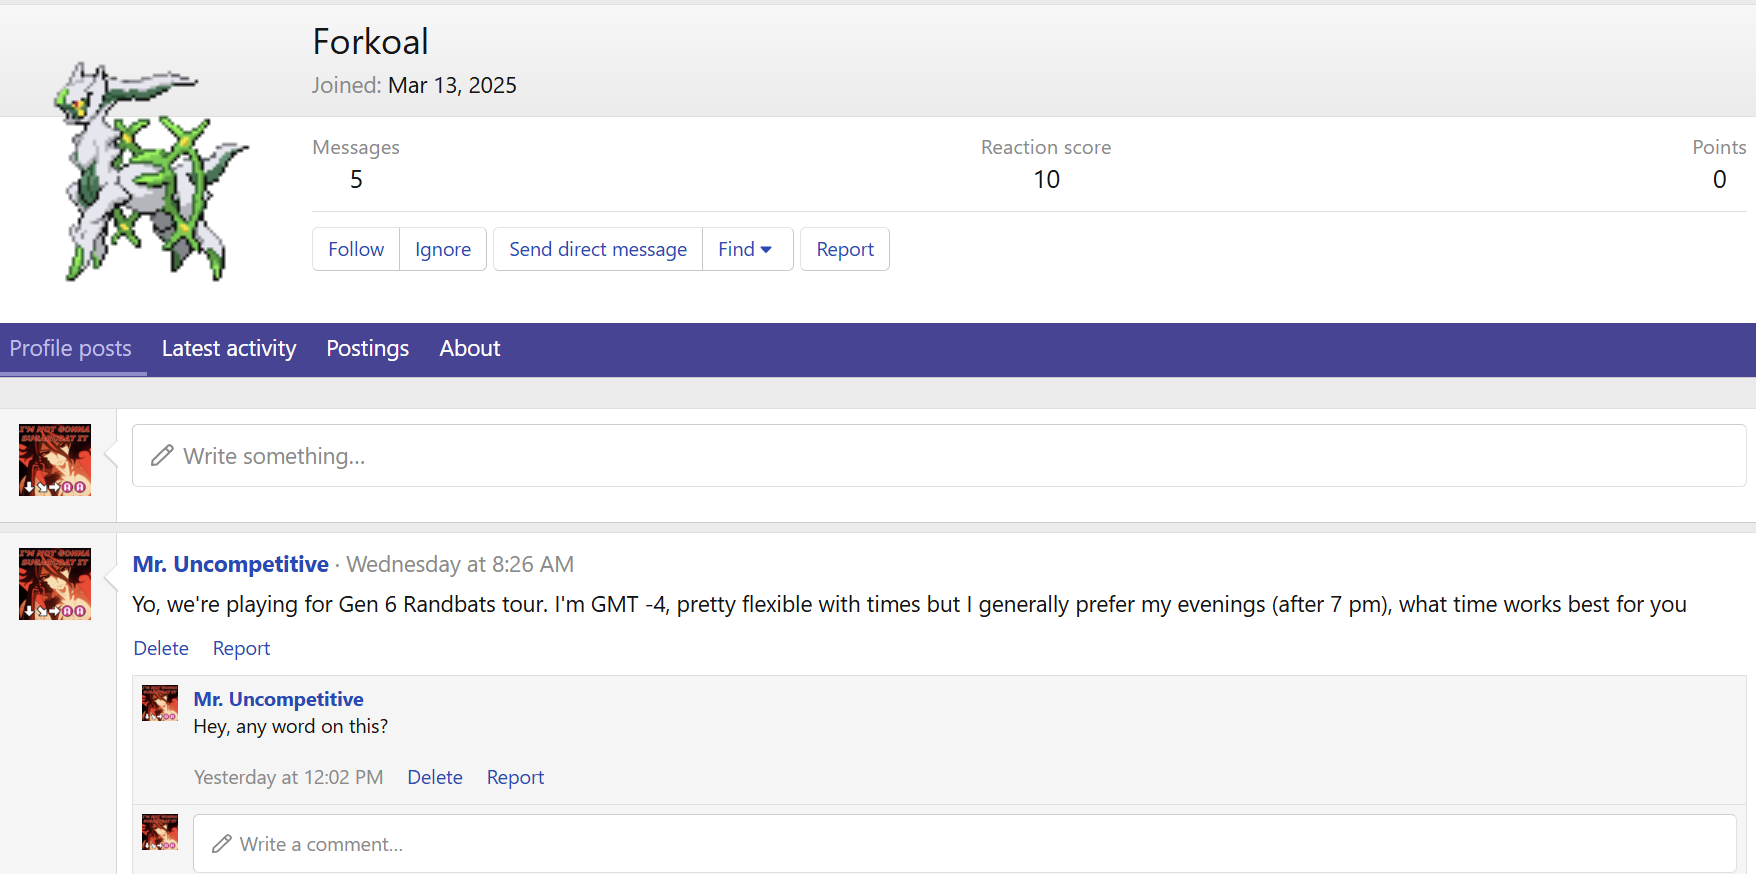Report the "Hey, any word on this?" comment

[x=515, y=777]
